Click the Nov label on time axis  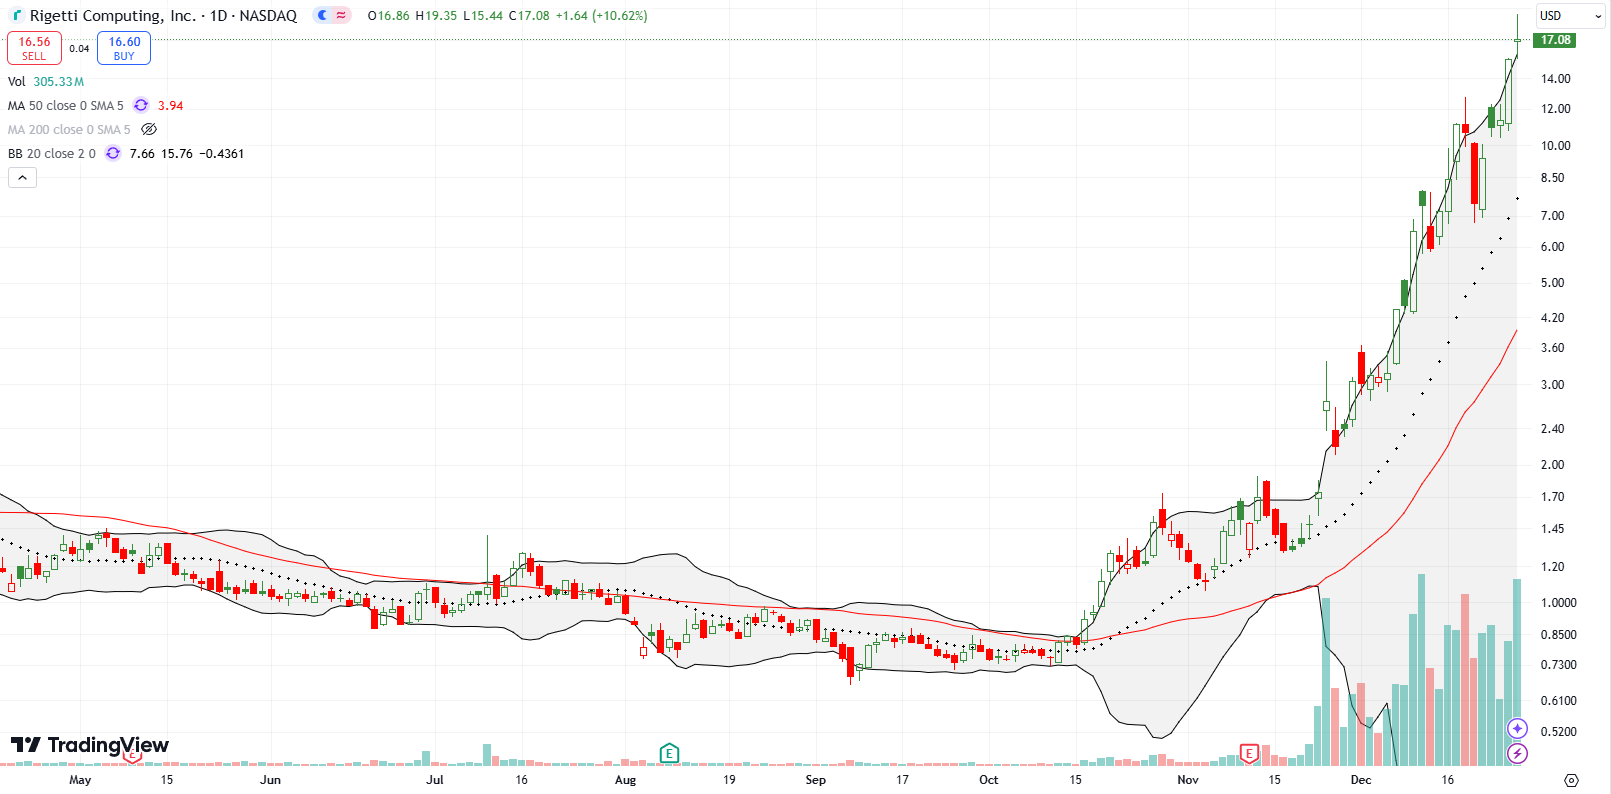[x=1188, y=780]
